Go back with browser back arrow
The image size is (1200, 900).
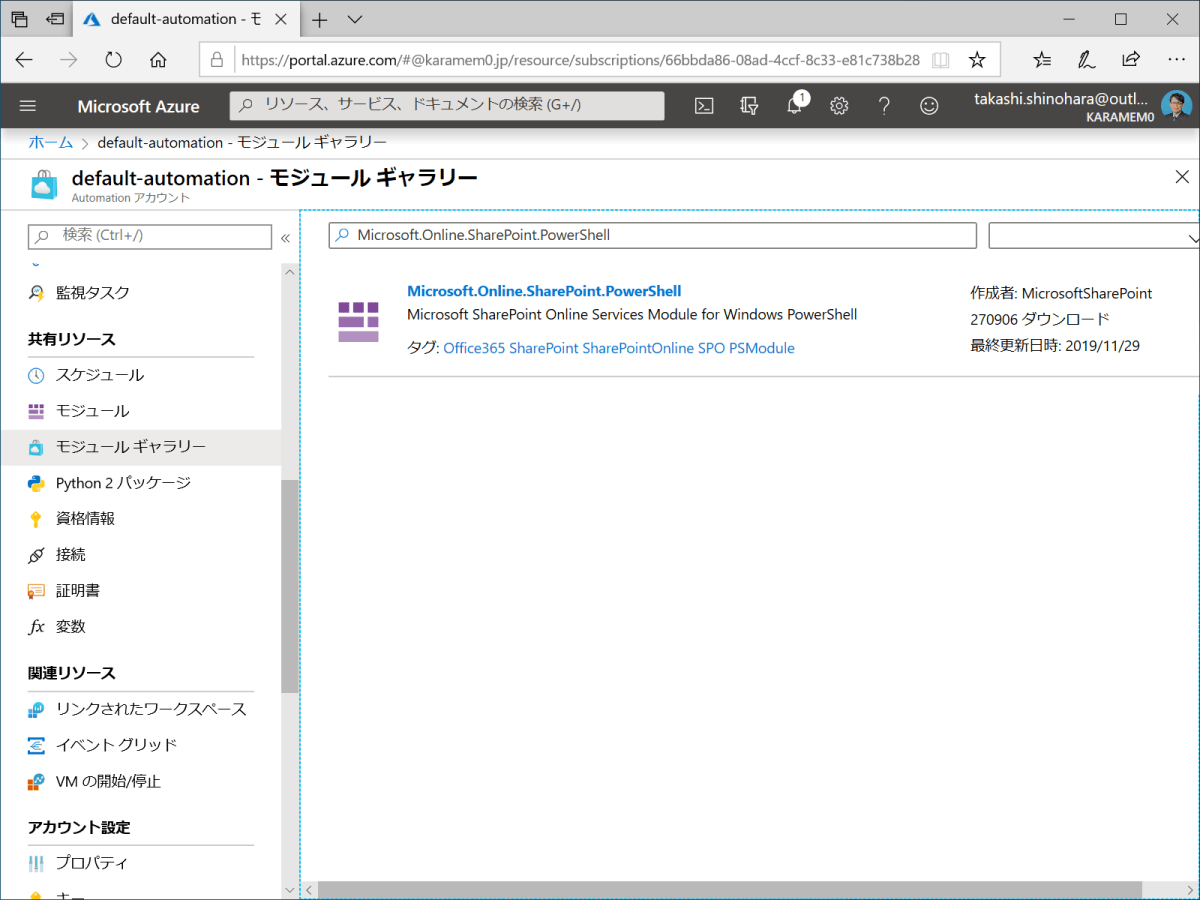click(24, 60)
